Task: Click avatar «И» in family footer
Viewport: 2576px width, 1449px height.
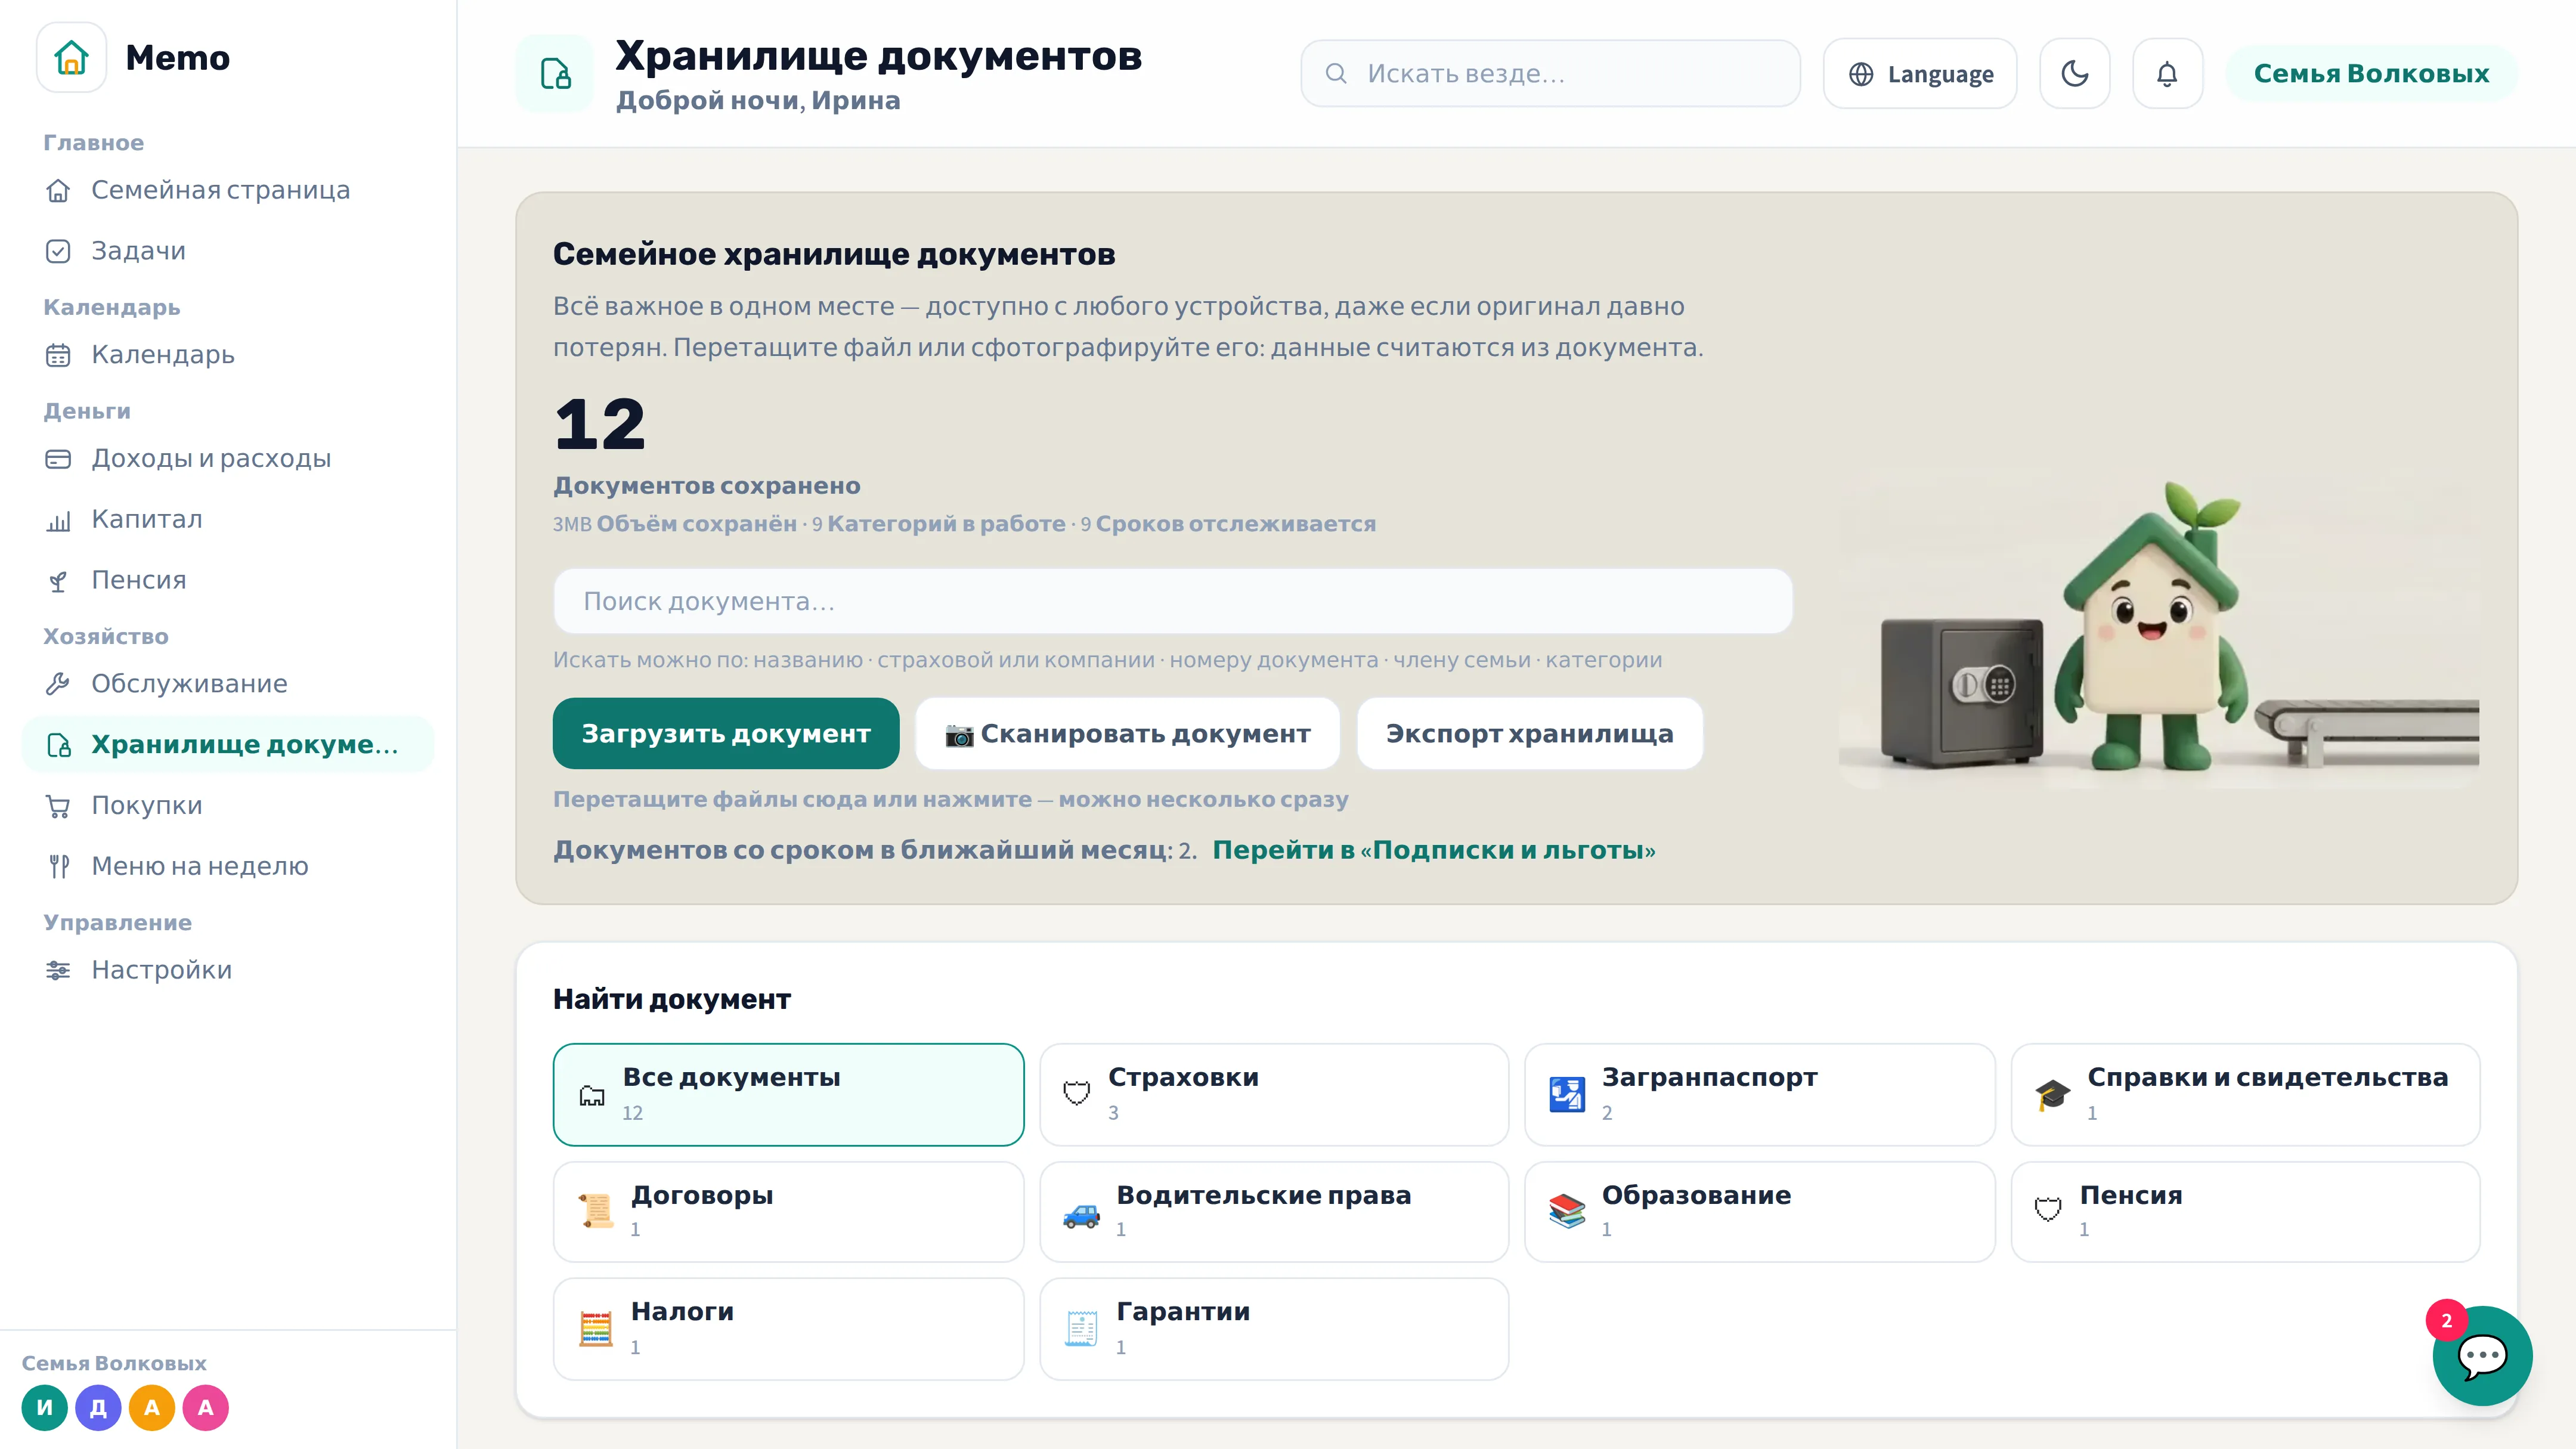Action: coord(45,1408)
